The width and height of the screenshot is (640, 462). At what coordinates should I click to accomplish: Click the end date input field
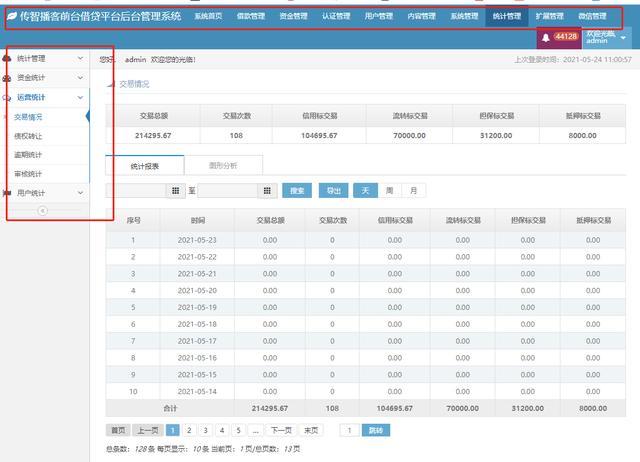point(228,191)
